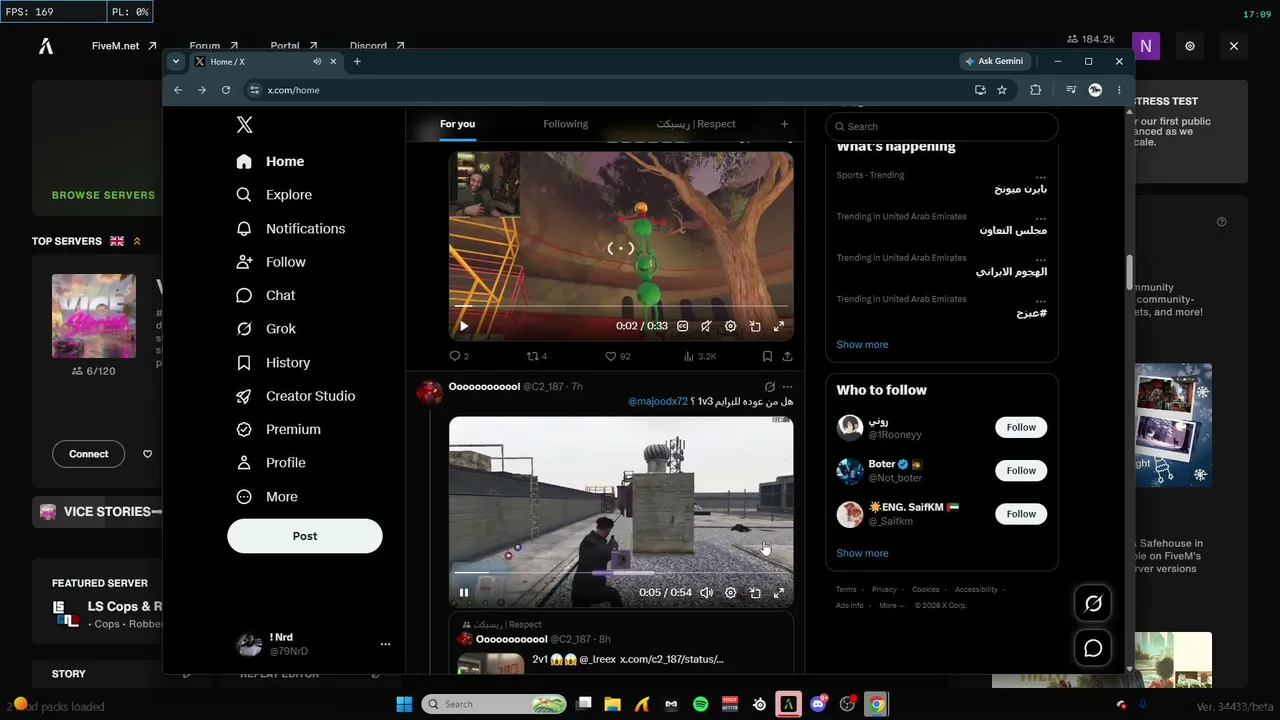The width and height of the screenshot is (1280, 720).
Task: Open Grok actions on Oooooooooool's post
Action: [769, 387]
